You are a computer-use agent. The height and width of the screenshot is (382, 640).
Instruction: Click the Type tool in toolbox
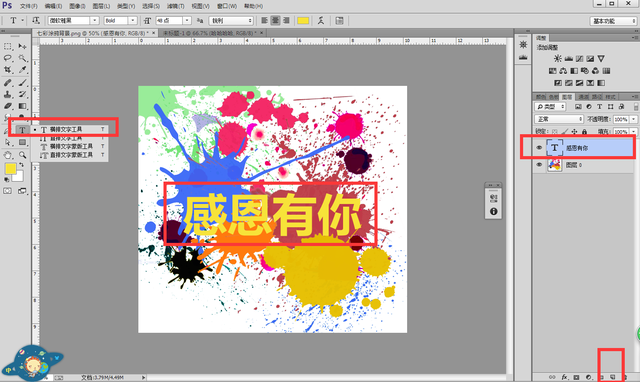click(22, 130)
